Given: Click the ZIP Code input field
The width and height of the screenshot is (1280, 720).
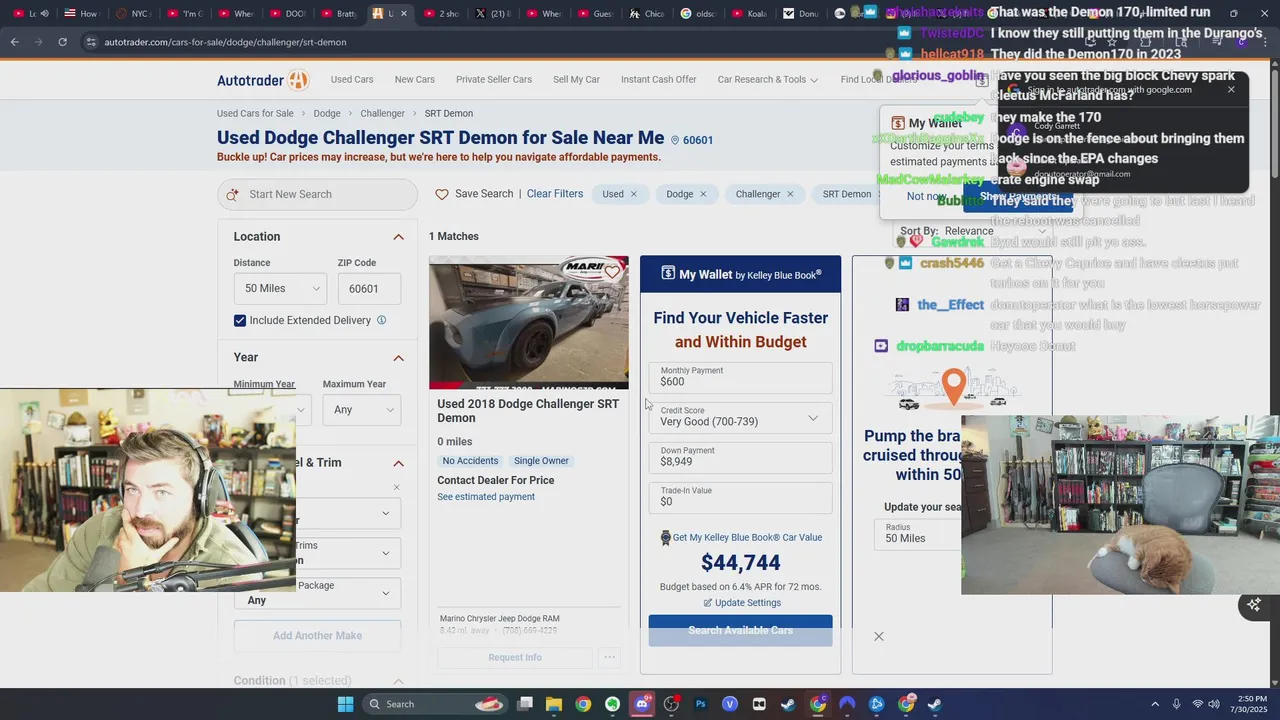Looking at the screenshot, I should tap(369, 288).
